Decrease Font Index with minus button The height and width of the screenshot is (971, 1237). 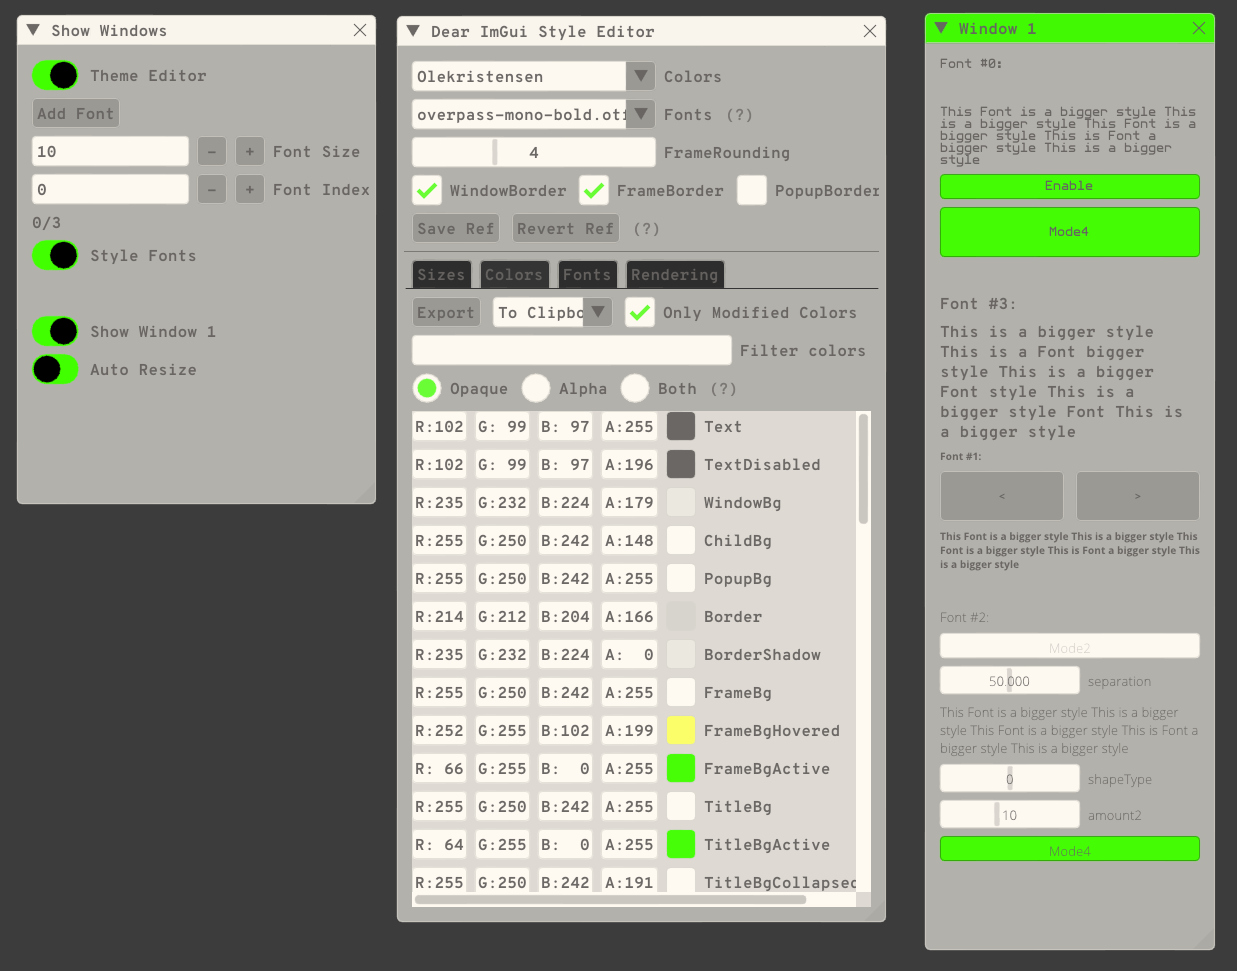211,189
